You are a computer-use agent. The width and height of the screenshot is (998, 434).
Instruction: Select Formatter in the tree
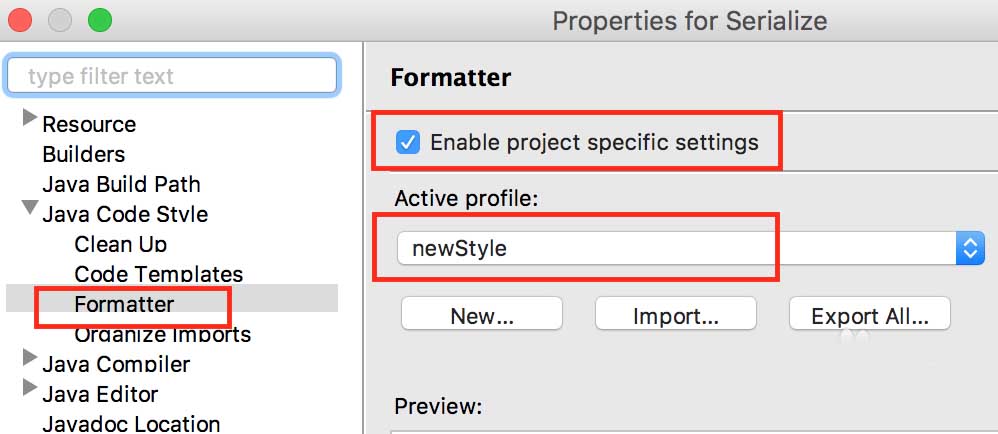(x=124, y=304)
